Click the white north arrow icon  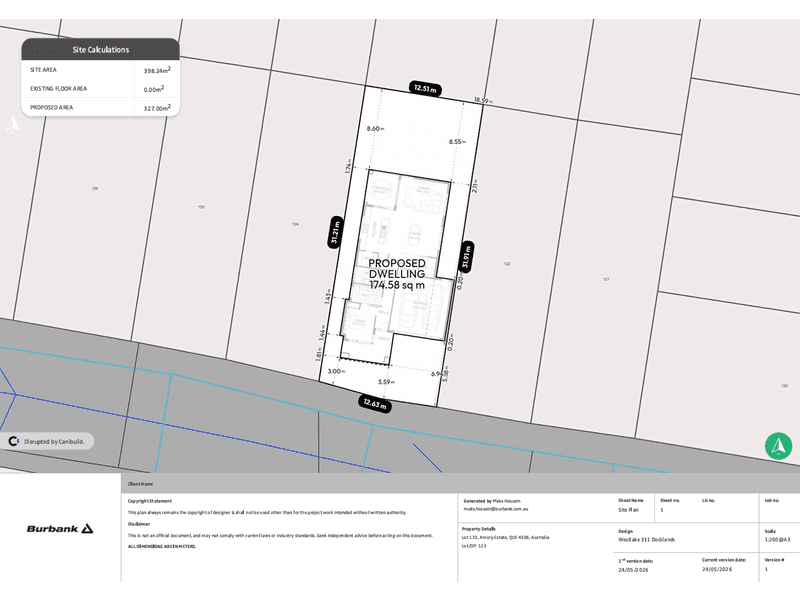tap(12, 124)
